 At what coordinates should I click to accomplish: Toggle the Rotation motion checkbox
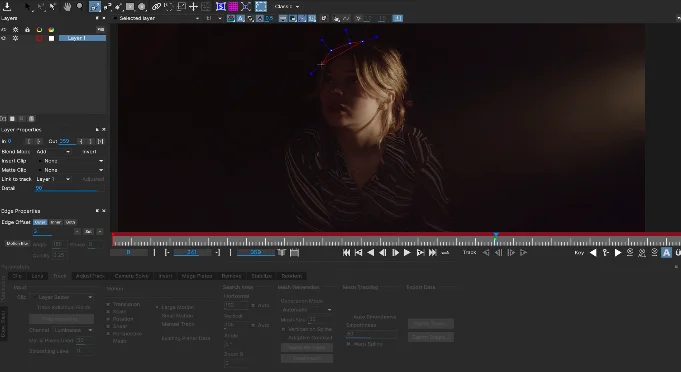click(x=108, y=319)
